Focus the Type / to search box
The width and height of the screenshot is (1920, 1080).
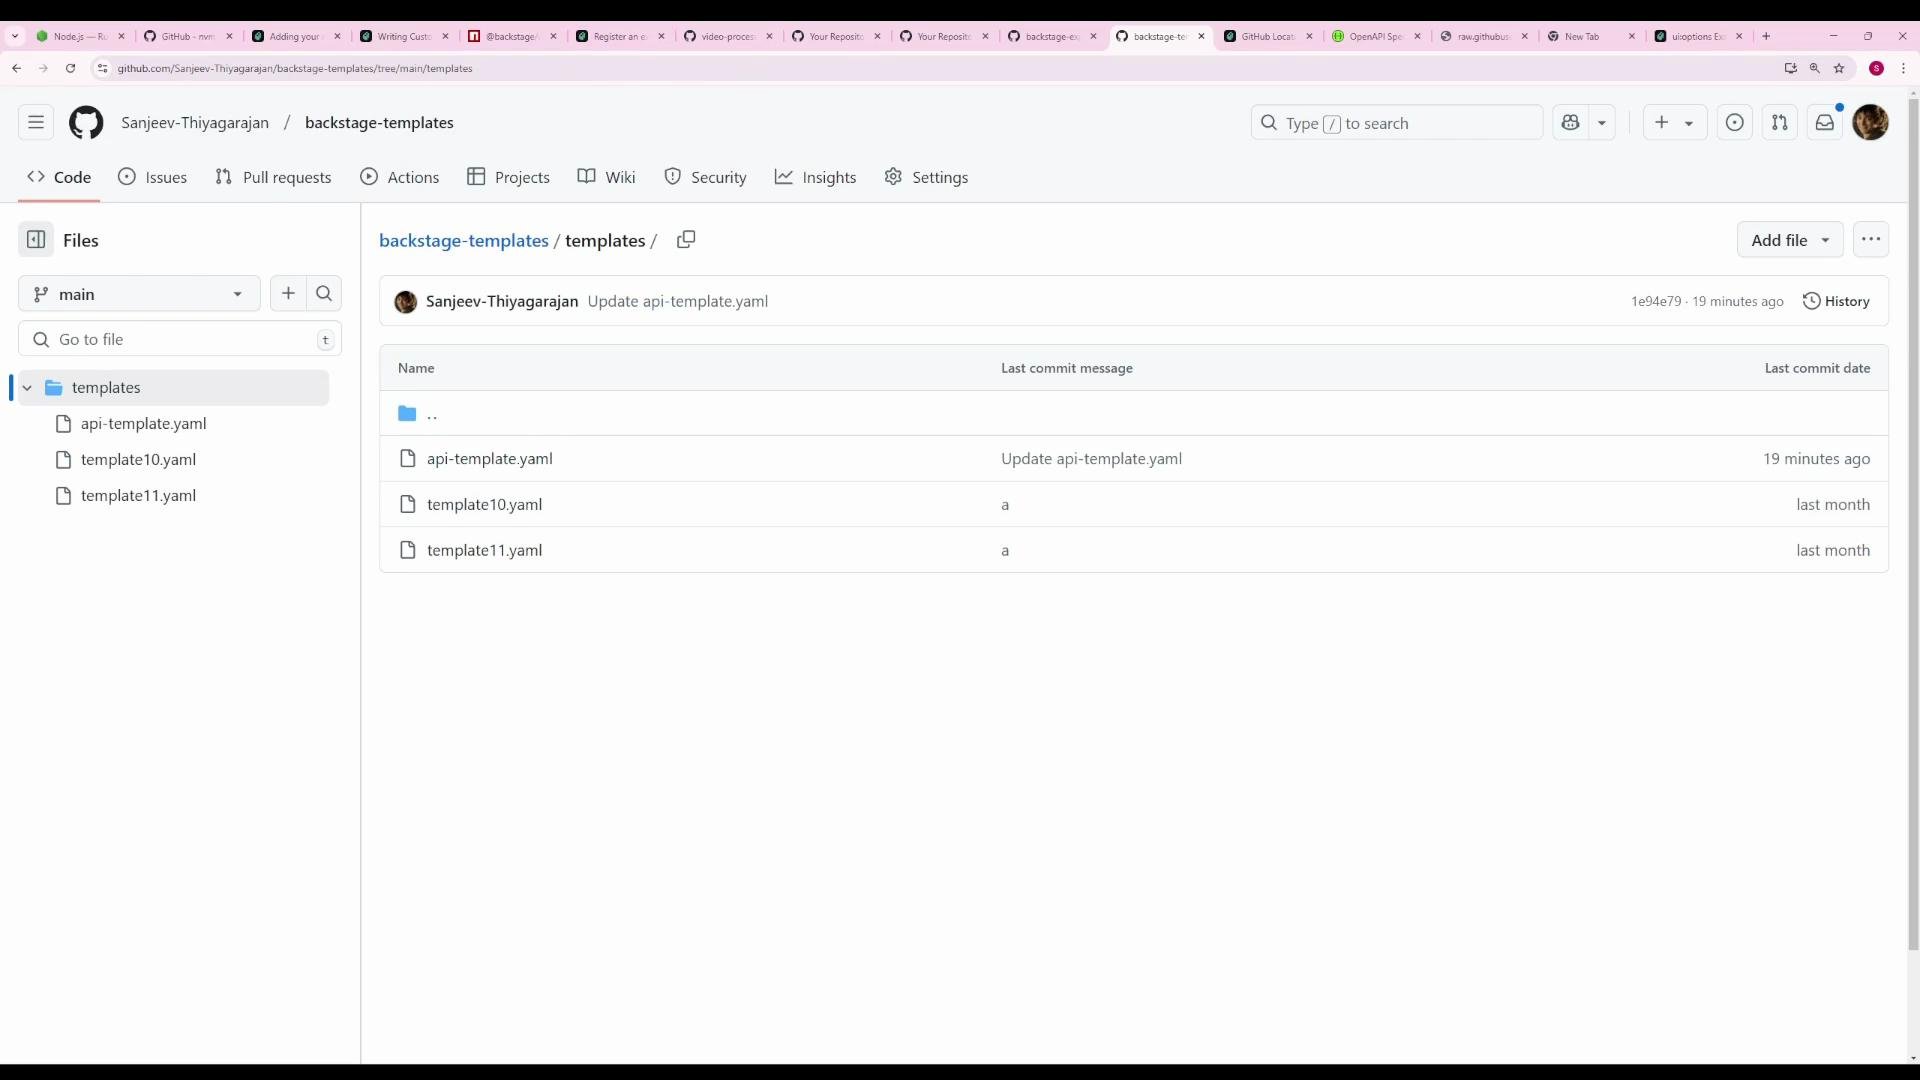tap(1396, 122)
